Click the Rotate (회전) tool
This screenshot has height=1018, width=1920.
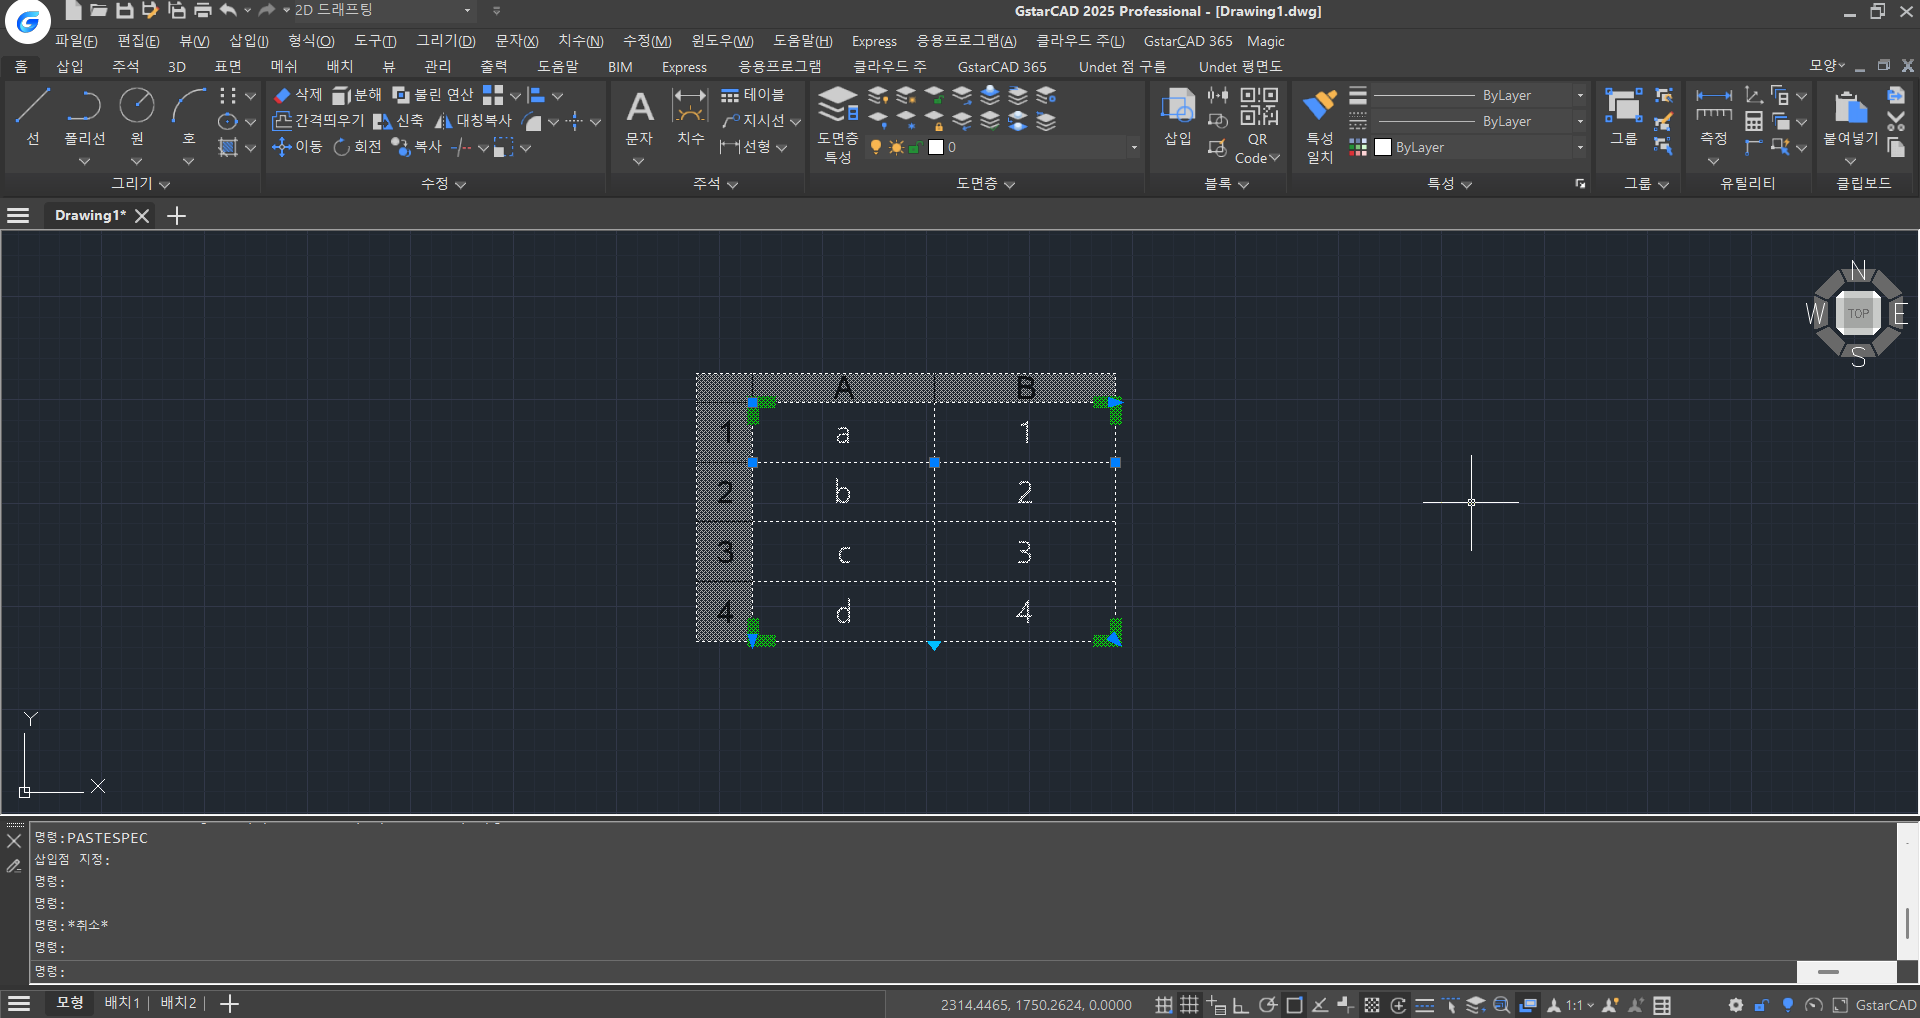pyautogui.click(x=357, y=147)
